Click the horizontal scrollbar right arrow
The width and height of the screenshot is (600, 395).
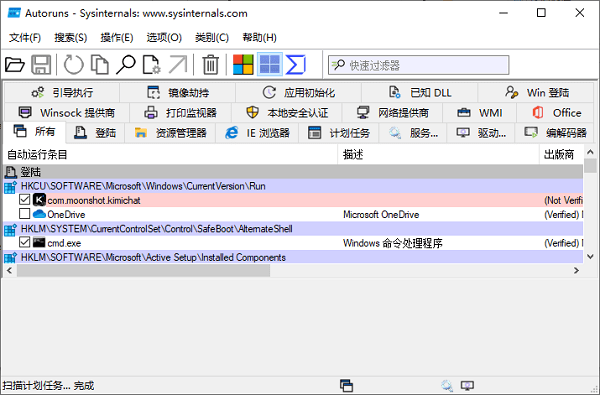[x=576, y=271]
